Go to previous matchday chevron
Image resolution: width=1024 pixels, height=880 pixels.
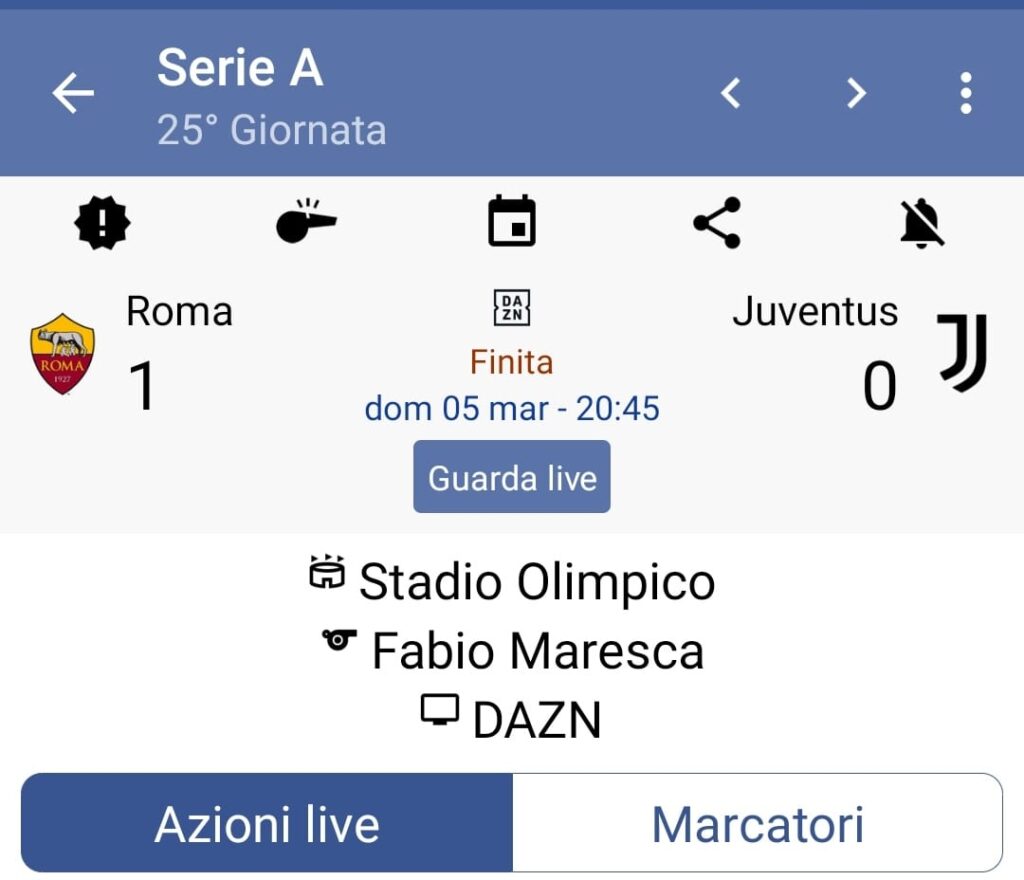click(731, 94)
